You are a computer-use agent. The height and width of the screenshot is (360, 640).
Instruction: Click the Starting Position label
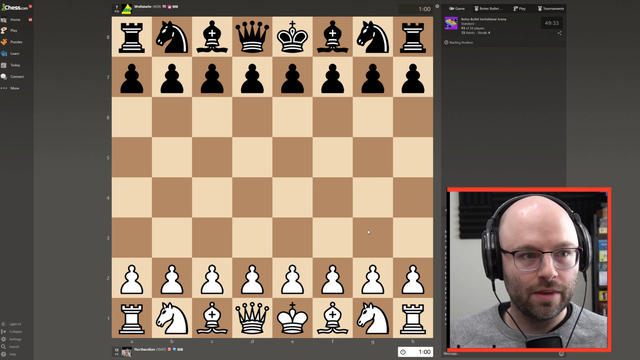461,42
